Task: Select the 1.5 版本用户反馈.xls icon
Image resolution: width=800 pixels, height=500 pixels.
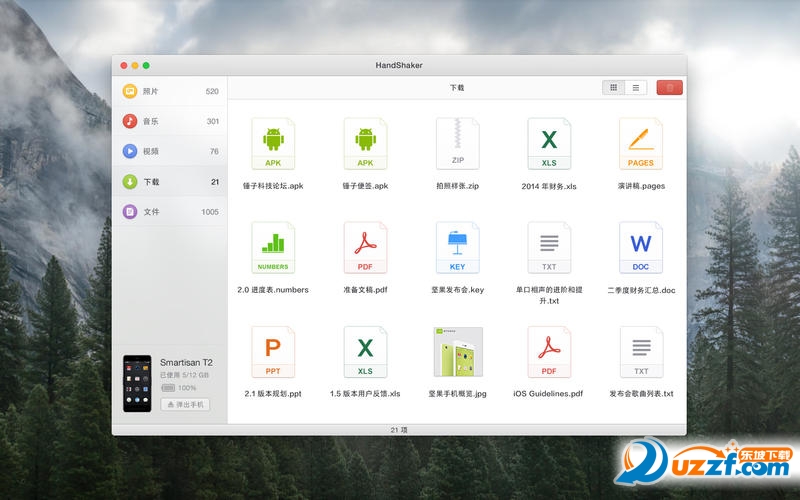Action: click(x=365, y=352)
